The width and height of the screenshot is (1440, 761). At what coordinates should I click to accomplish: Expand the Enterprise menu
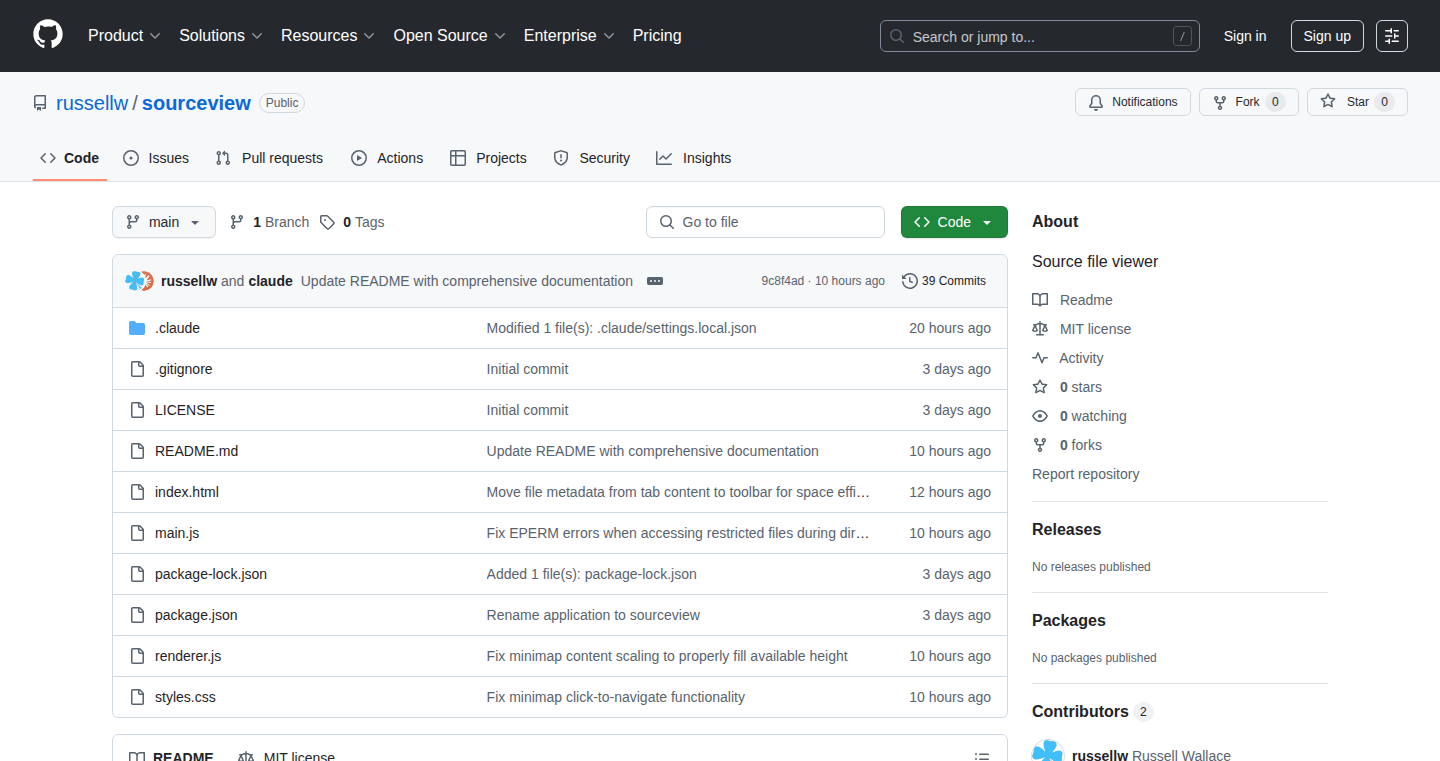point(569,36)
